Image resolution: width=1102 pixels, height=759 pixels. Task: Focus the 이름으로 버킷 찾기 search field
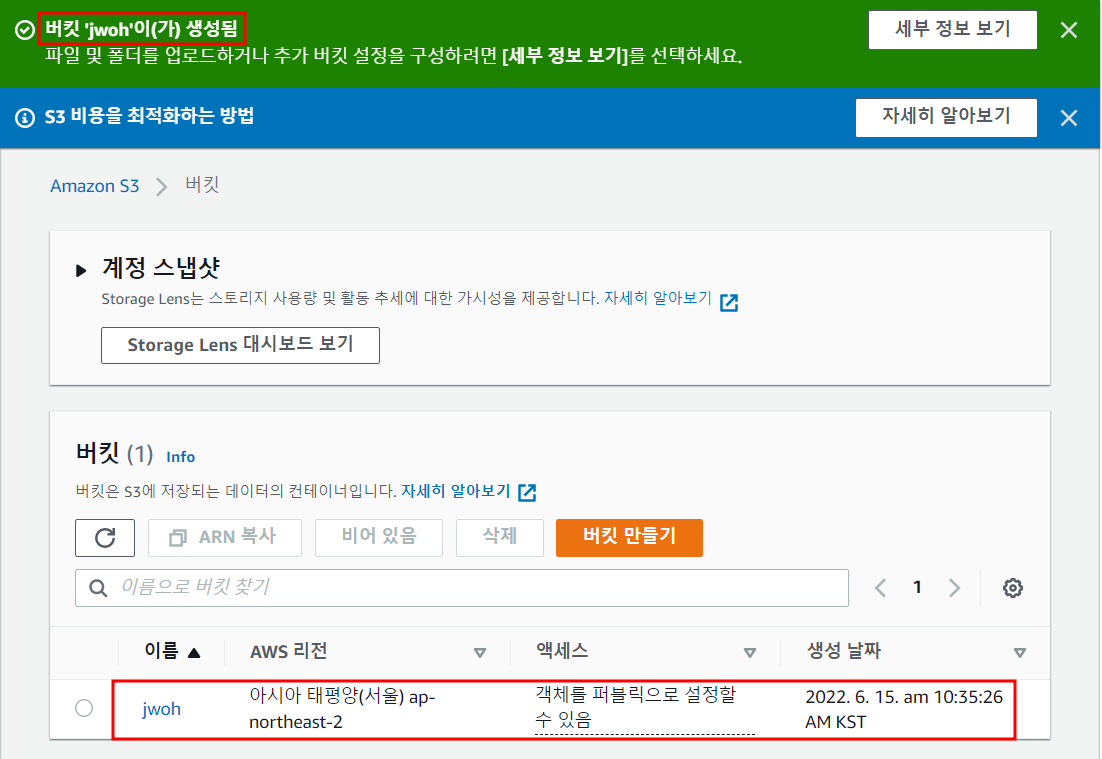pyautogui.click(x=462, y=588)
